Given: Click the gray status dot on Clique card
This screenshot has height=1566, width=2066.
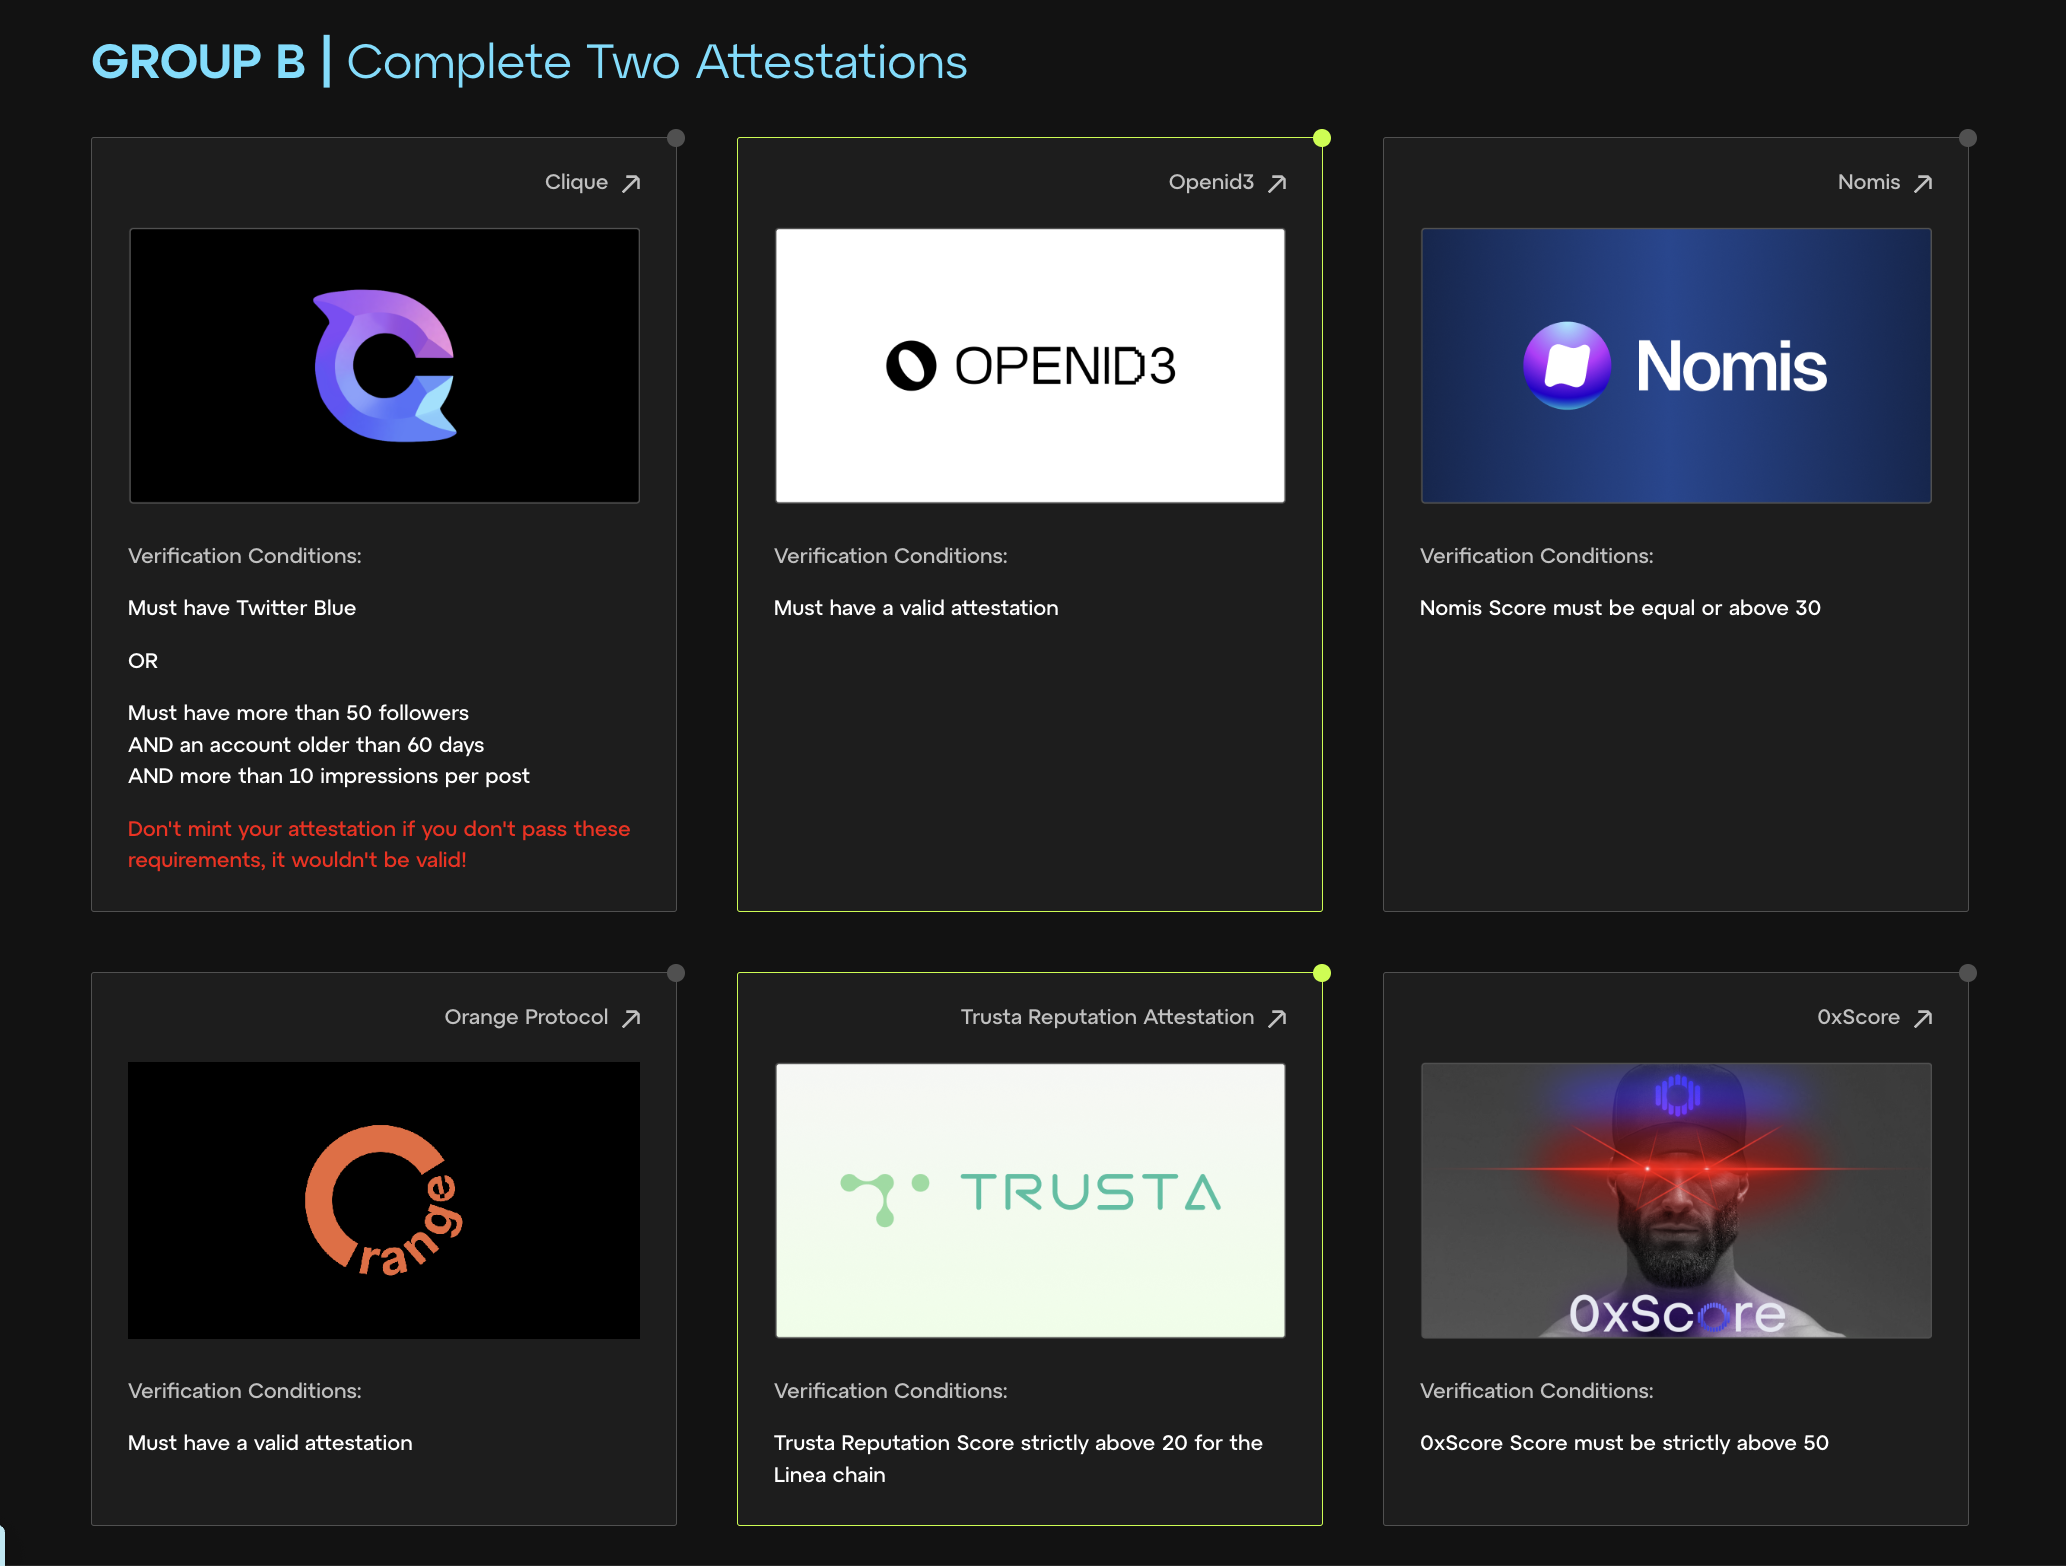Looking at the screenshot, I should (676, 138).
